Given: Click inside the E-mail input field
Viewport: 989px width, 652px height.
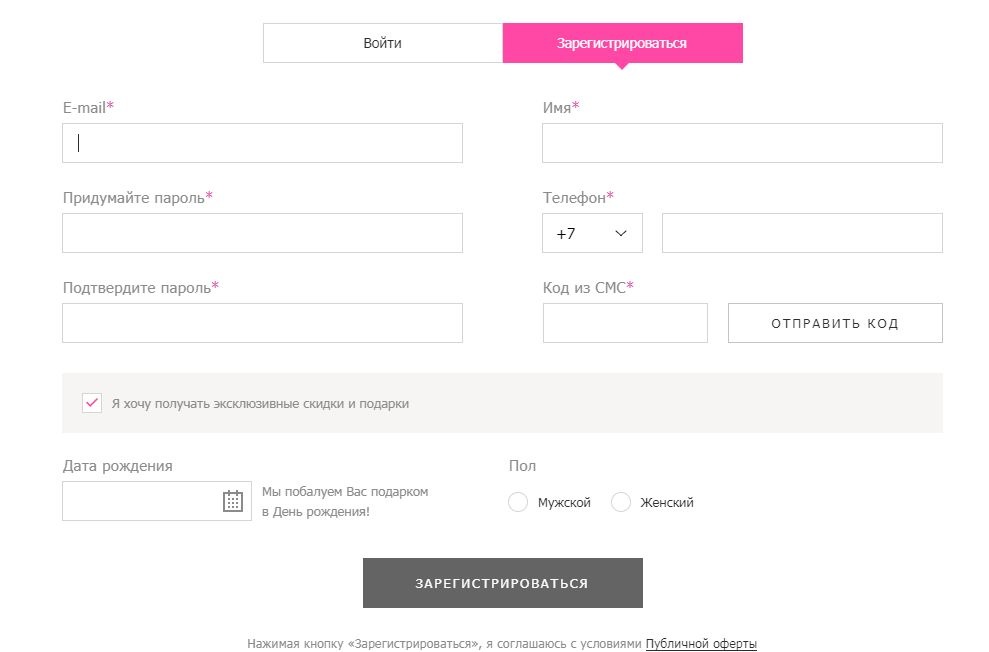Looking at the screenshot, I should click(262, 142).
